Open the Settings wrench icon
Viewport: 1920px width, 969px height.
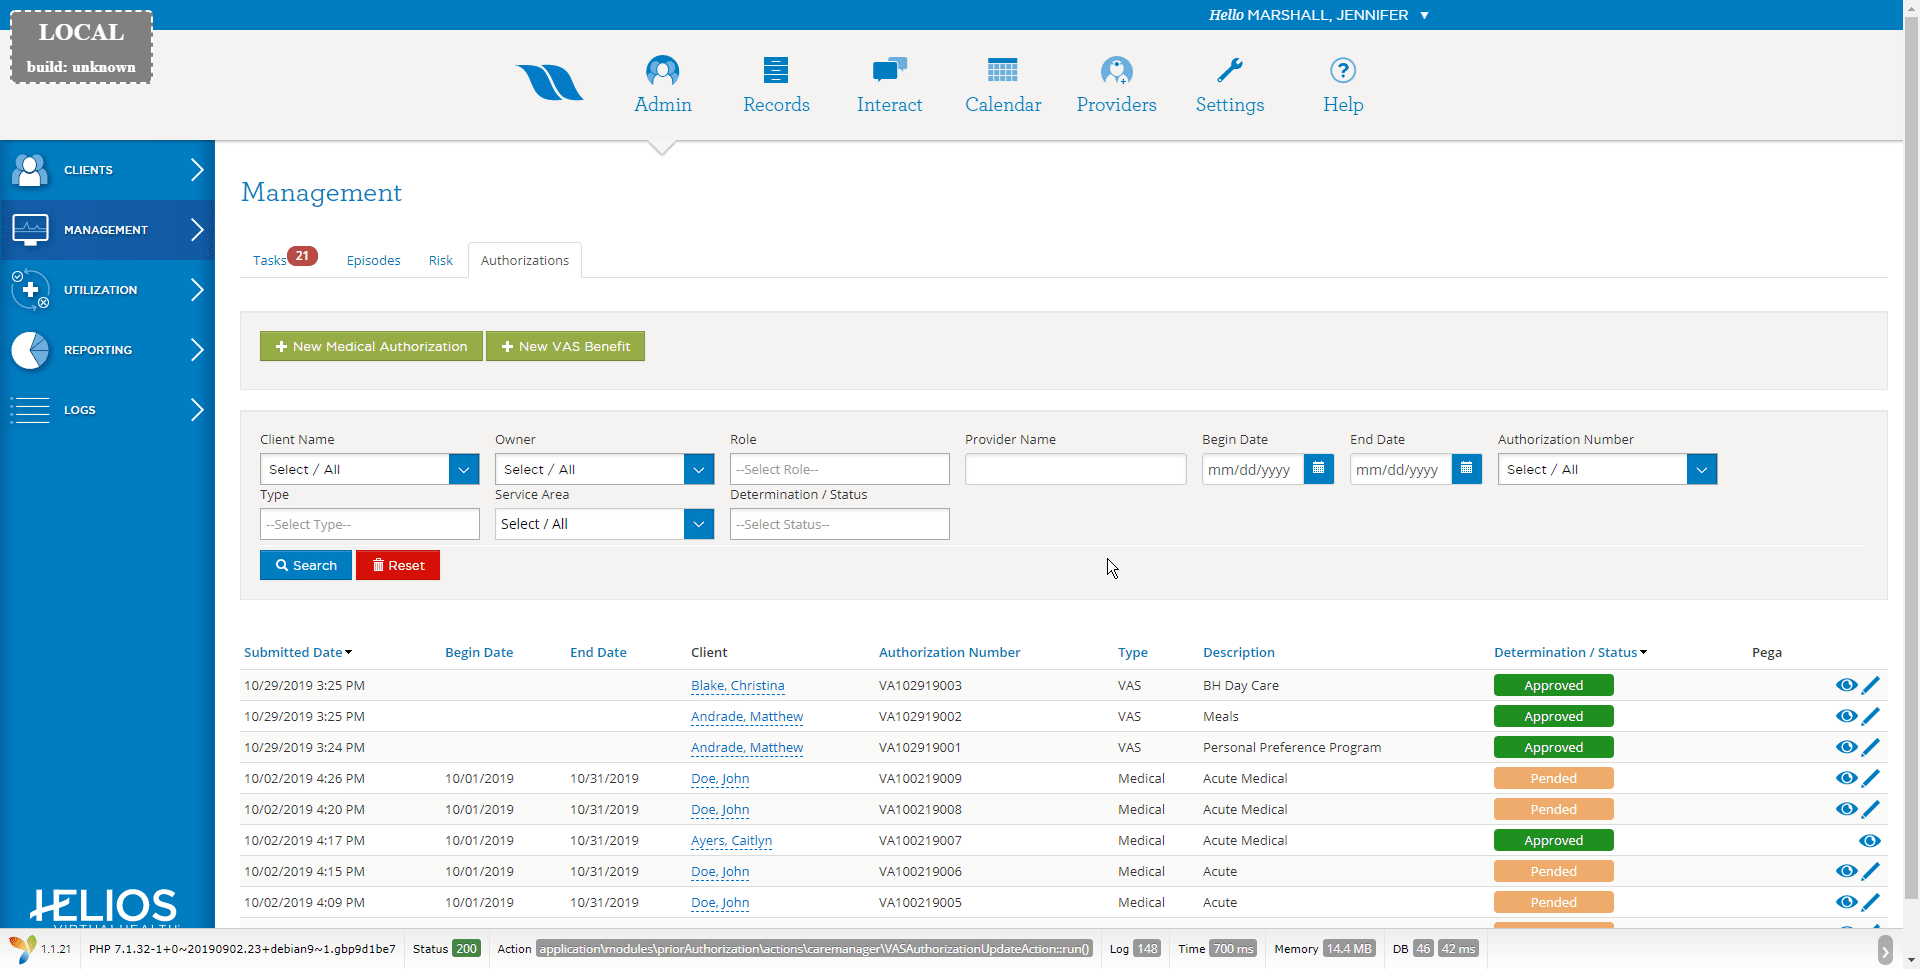[x=1229, y=71]
